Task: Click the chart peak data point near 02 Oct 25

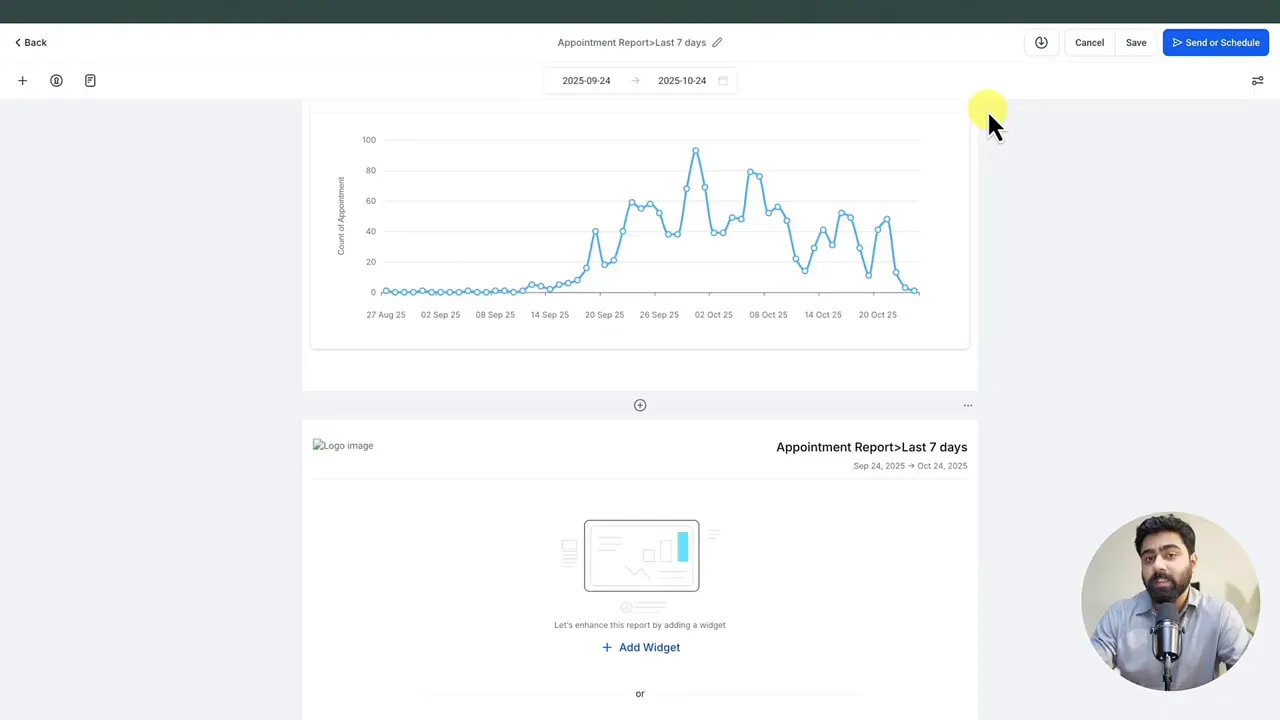Action: tap(695, 151)
